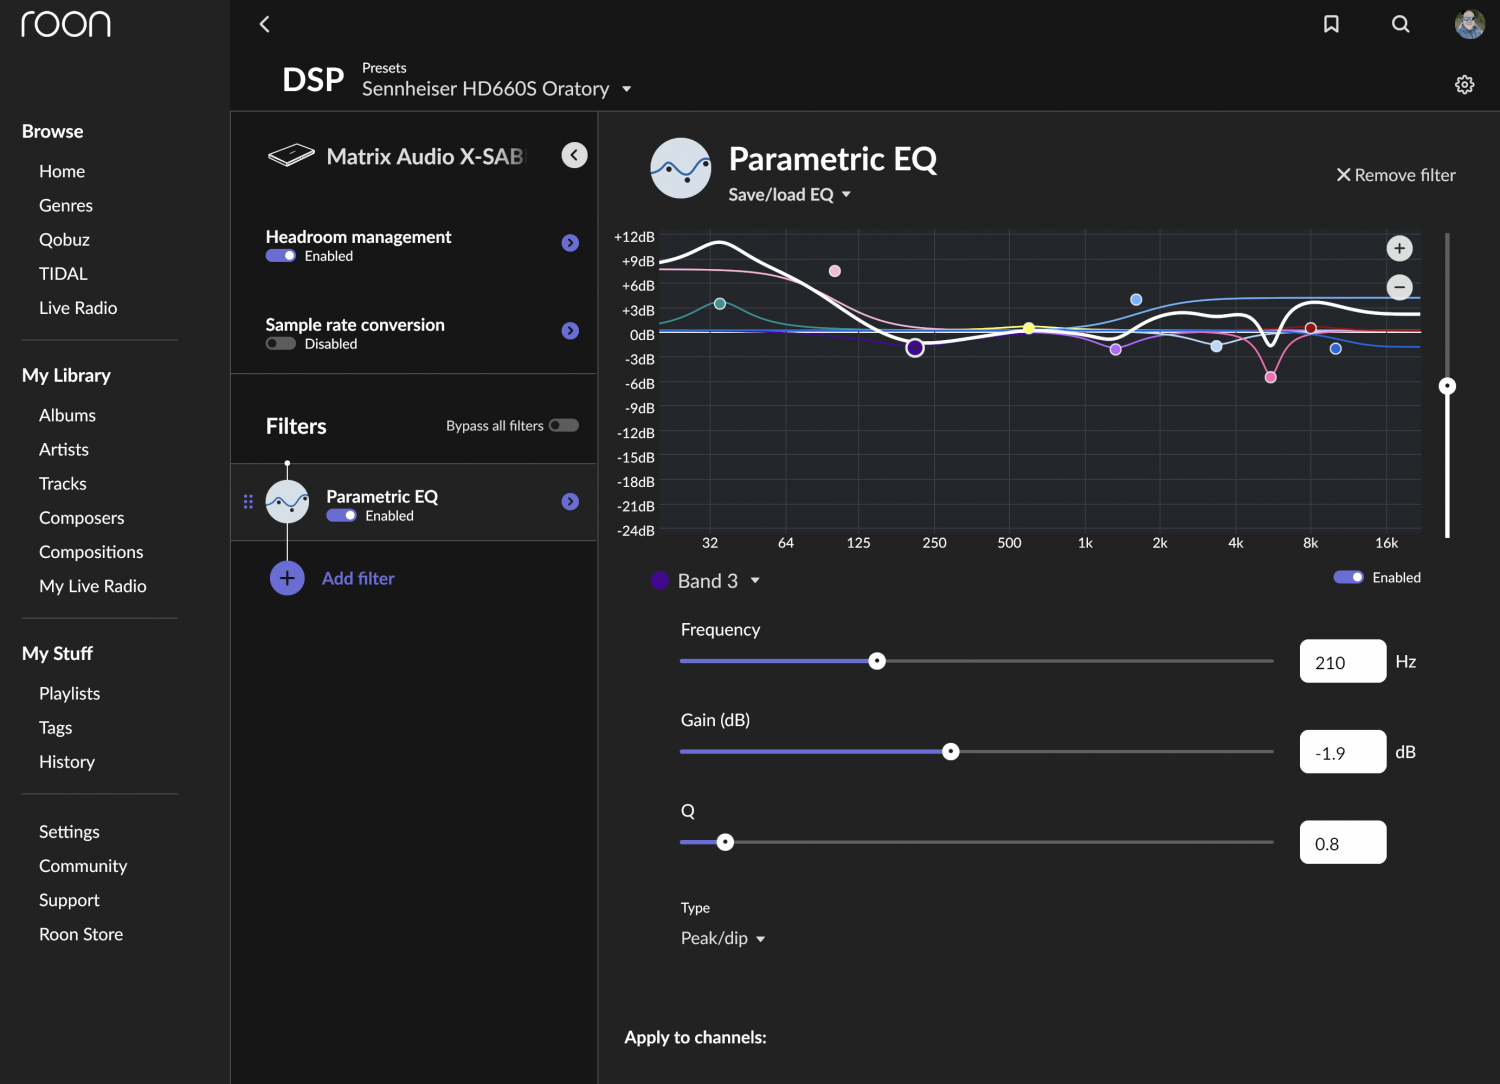Viewport: 1500px width, 1084px height.
Task: Open Roon Store link
Action: (81, 934)
